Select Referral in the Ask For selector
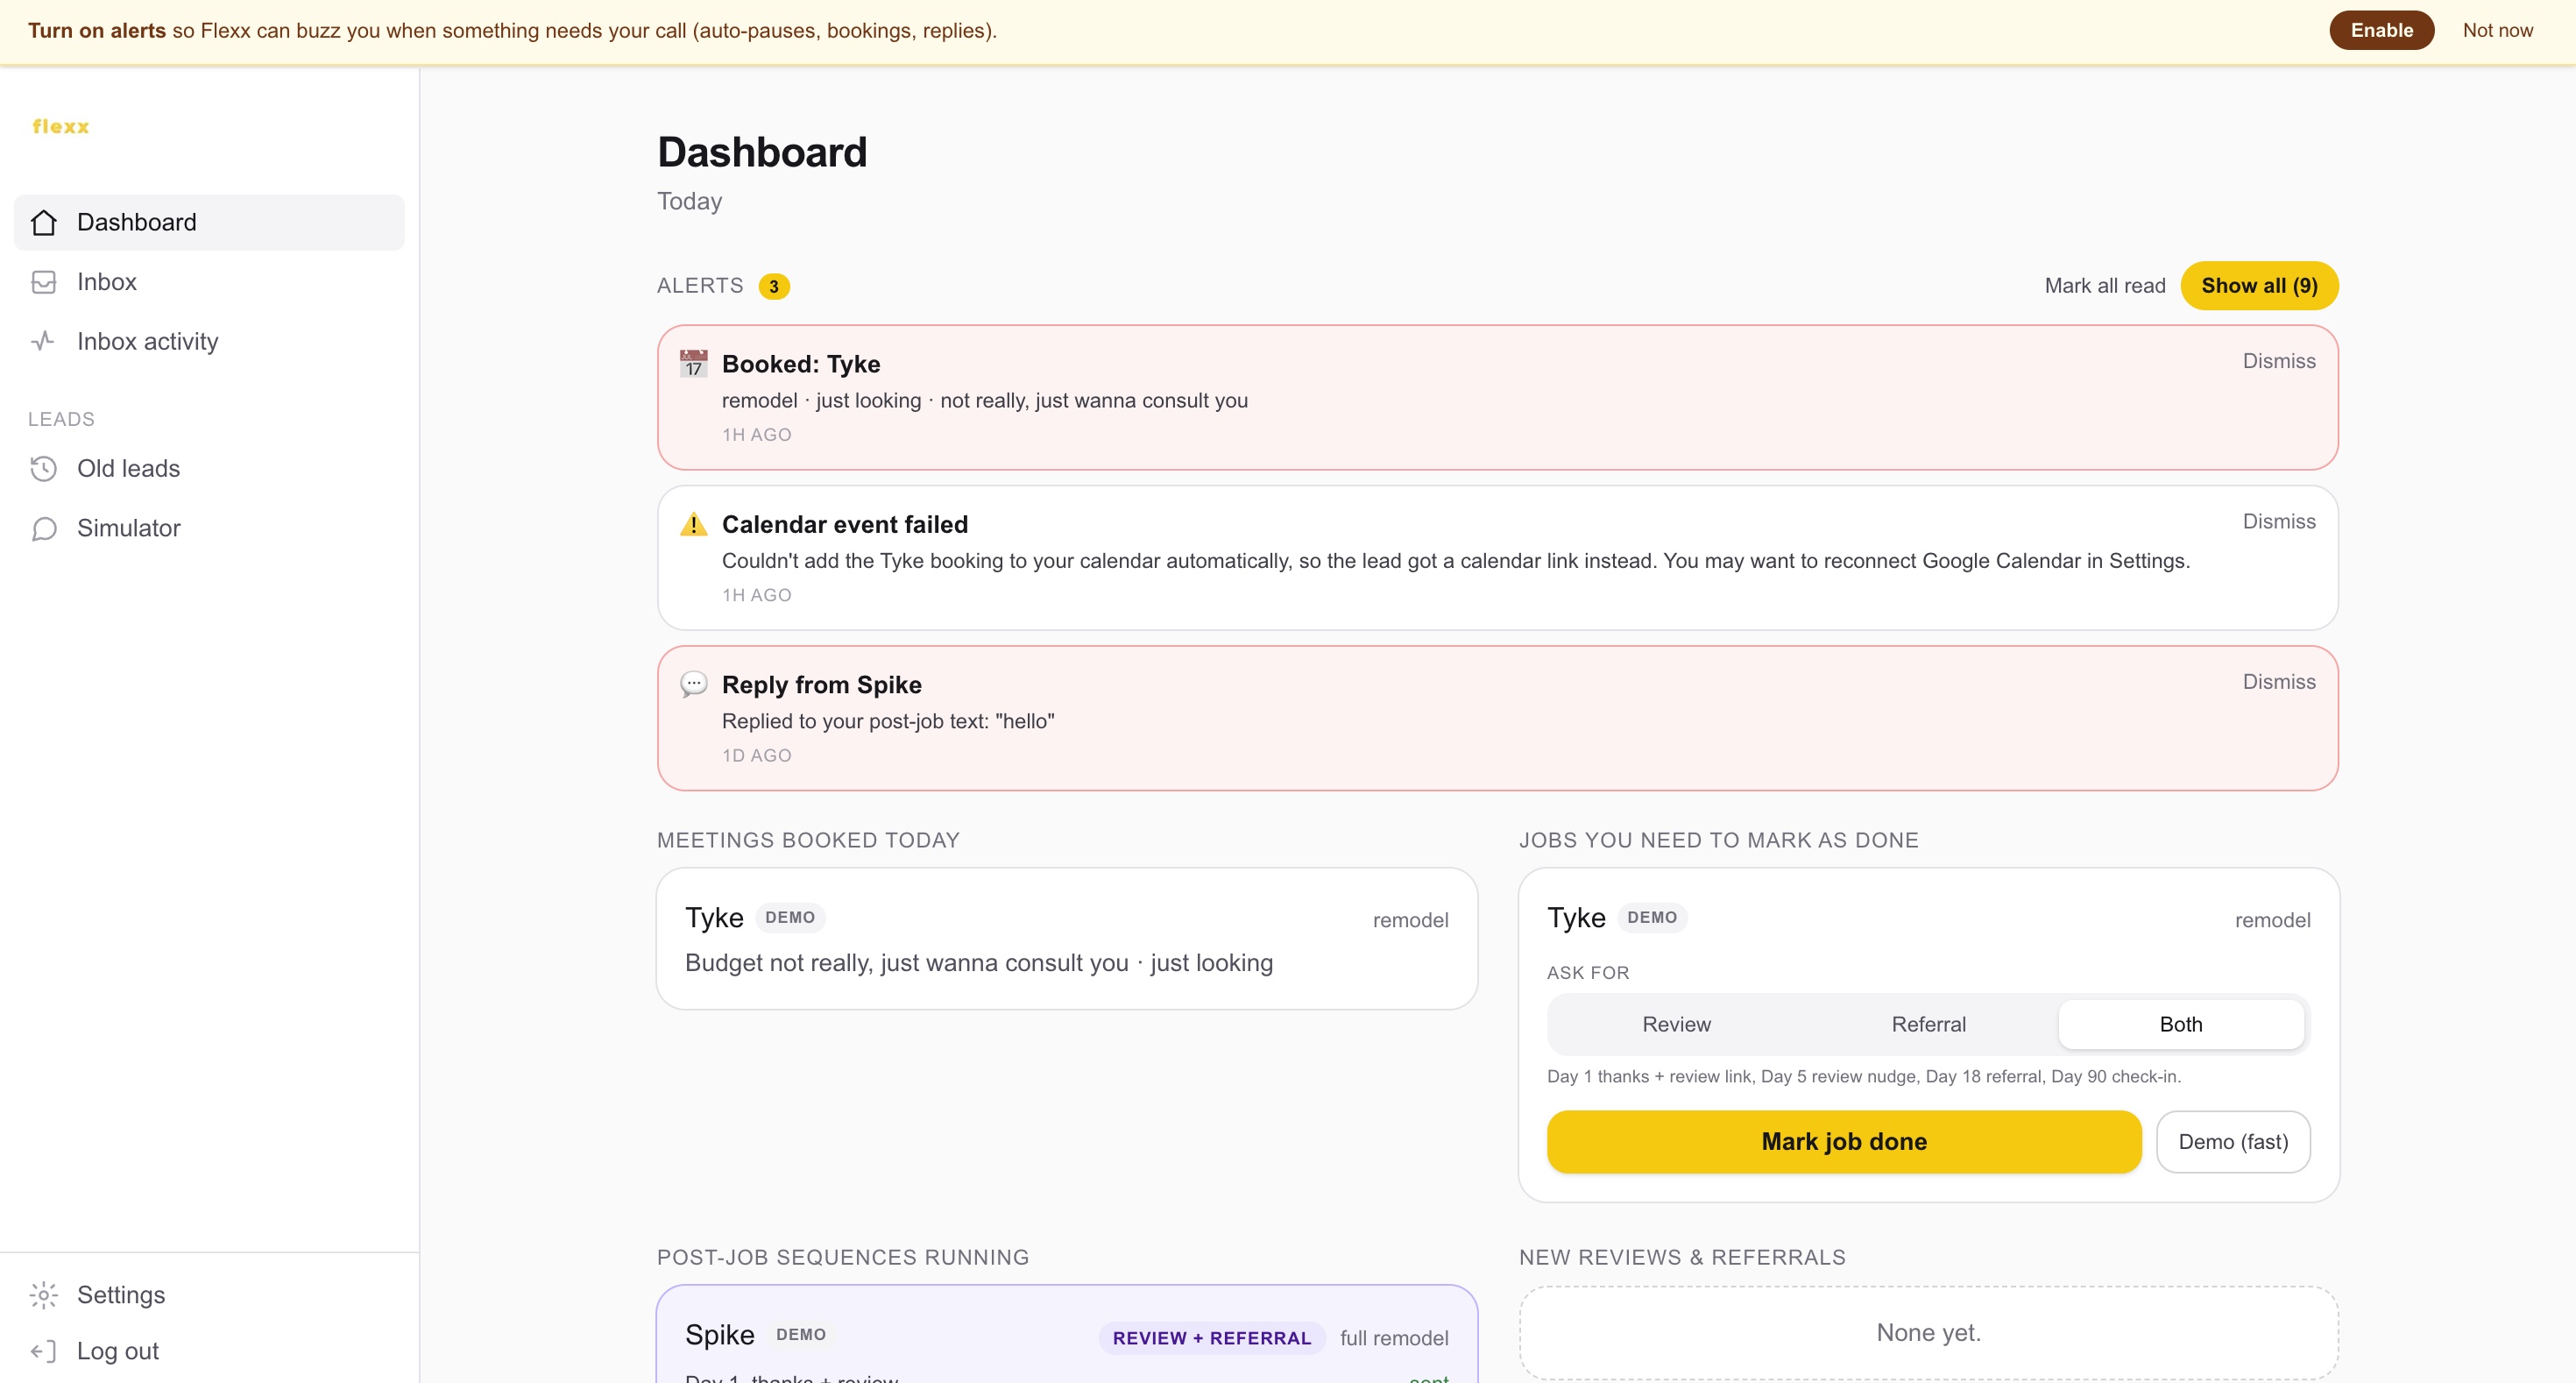 [x=1929, y=1024]
